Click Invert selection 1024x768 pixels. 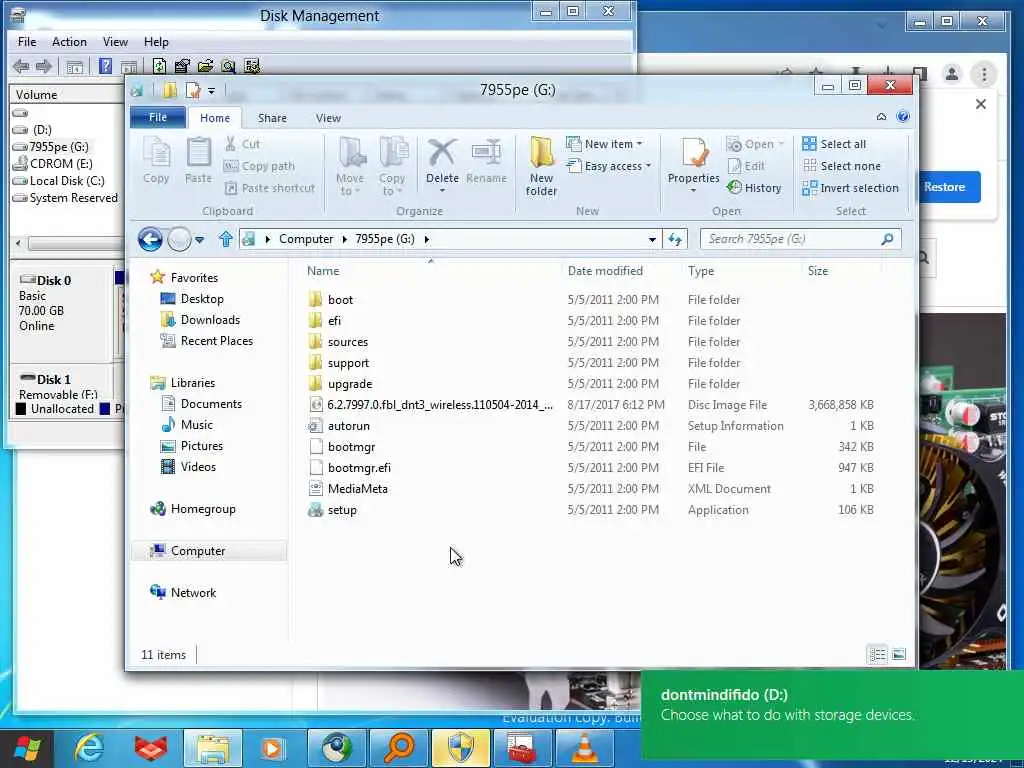(x=850, y=188)
